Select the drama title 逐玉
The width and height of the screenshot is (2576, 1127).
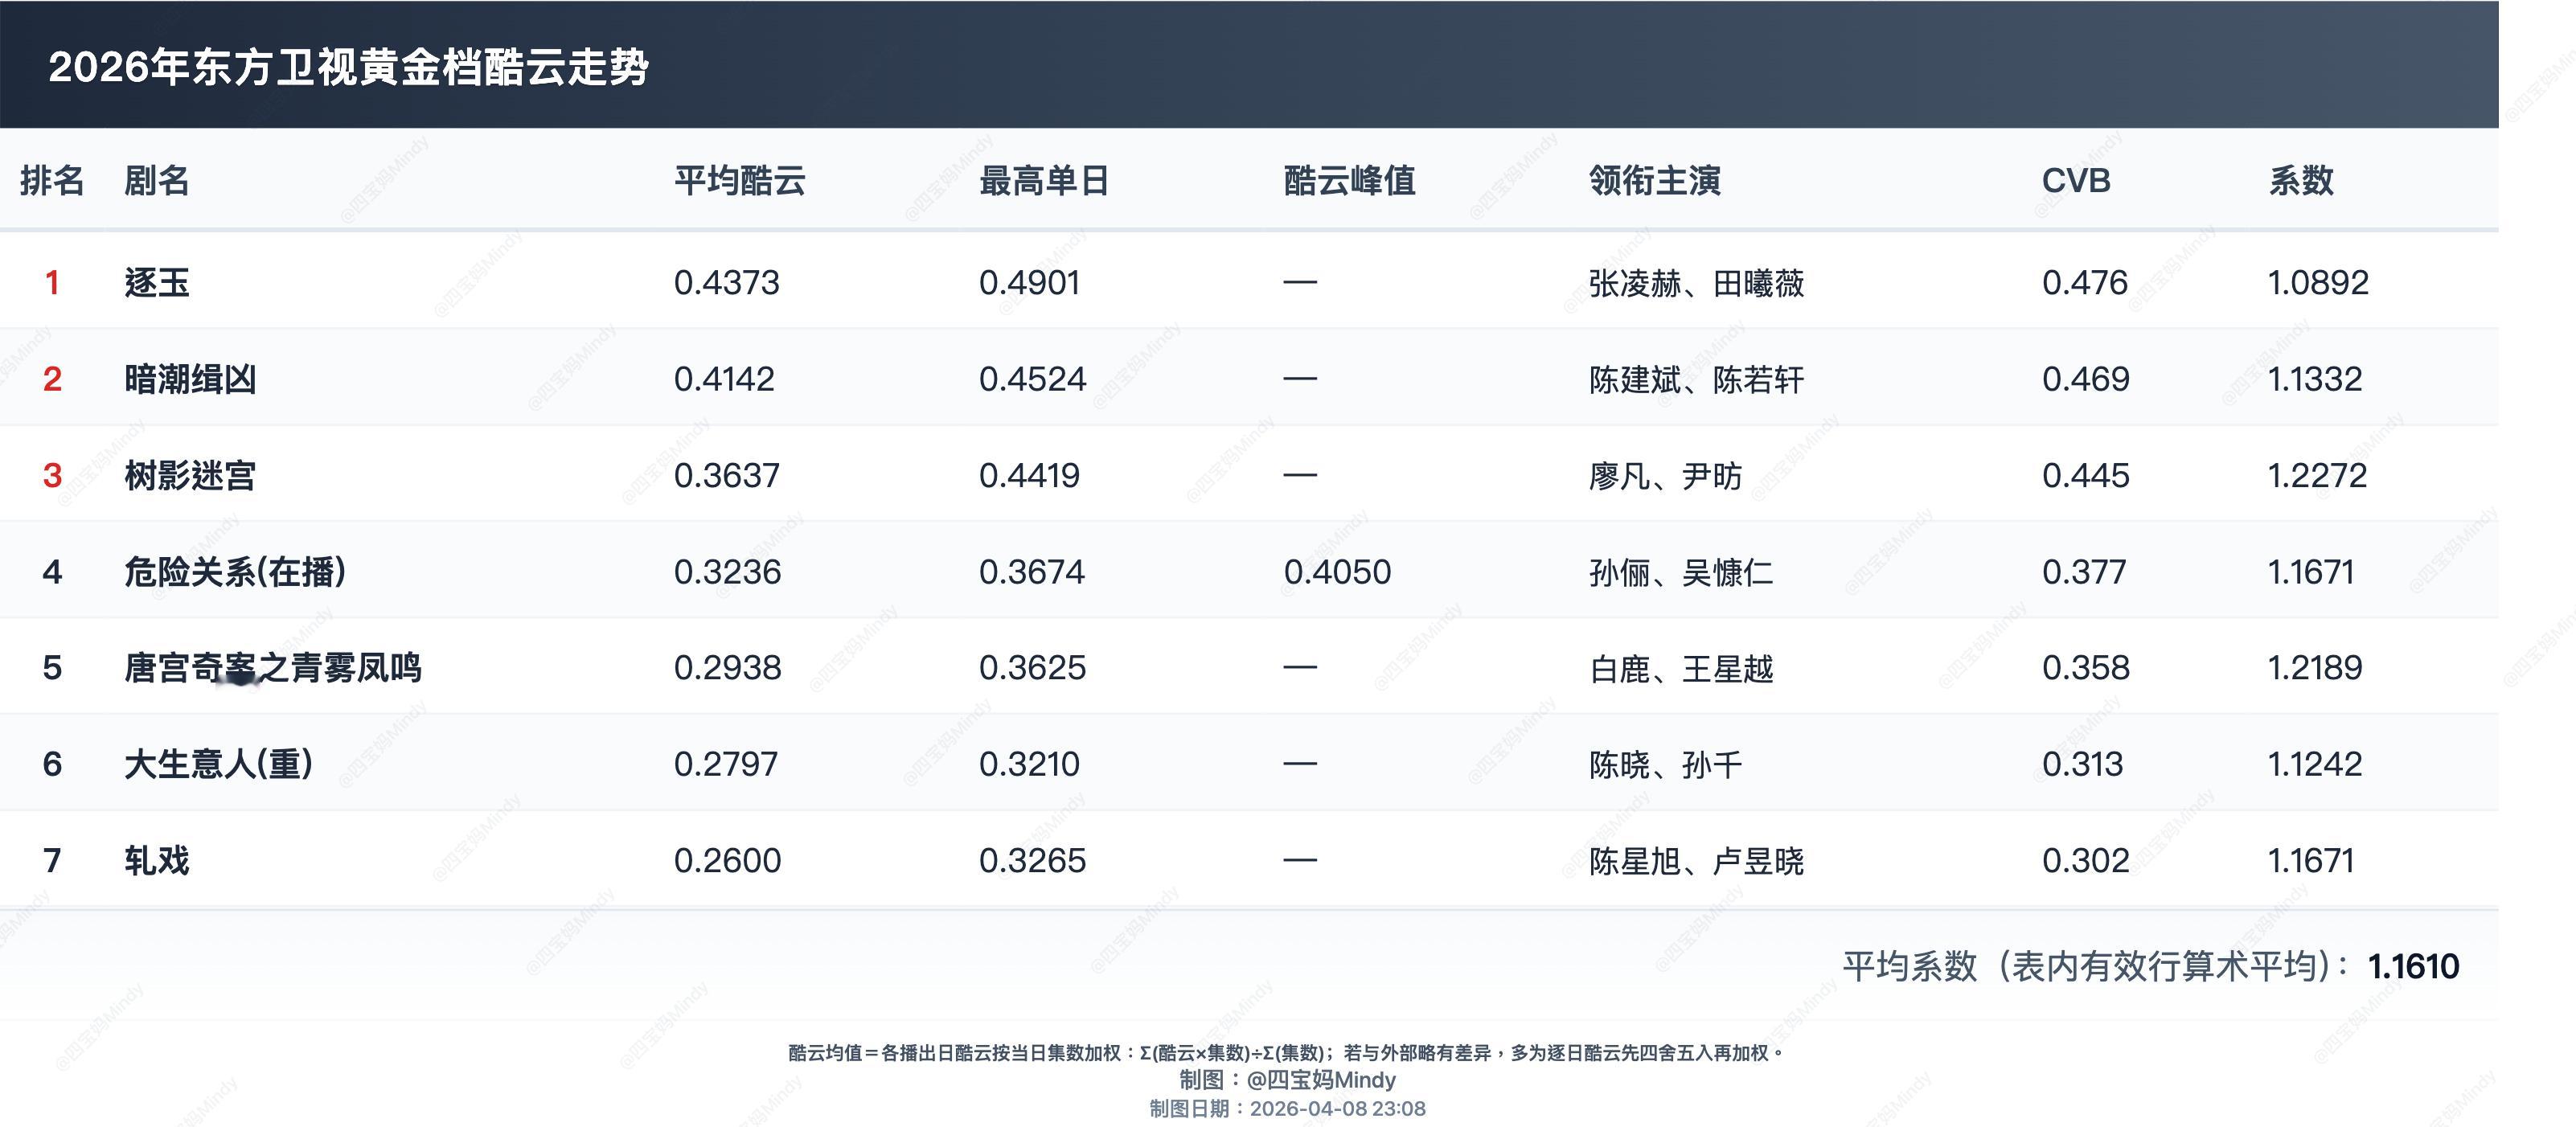coord(157,283)
